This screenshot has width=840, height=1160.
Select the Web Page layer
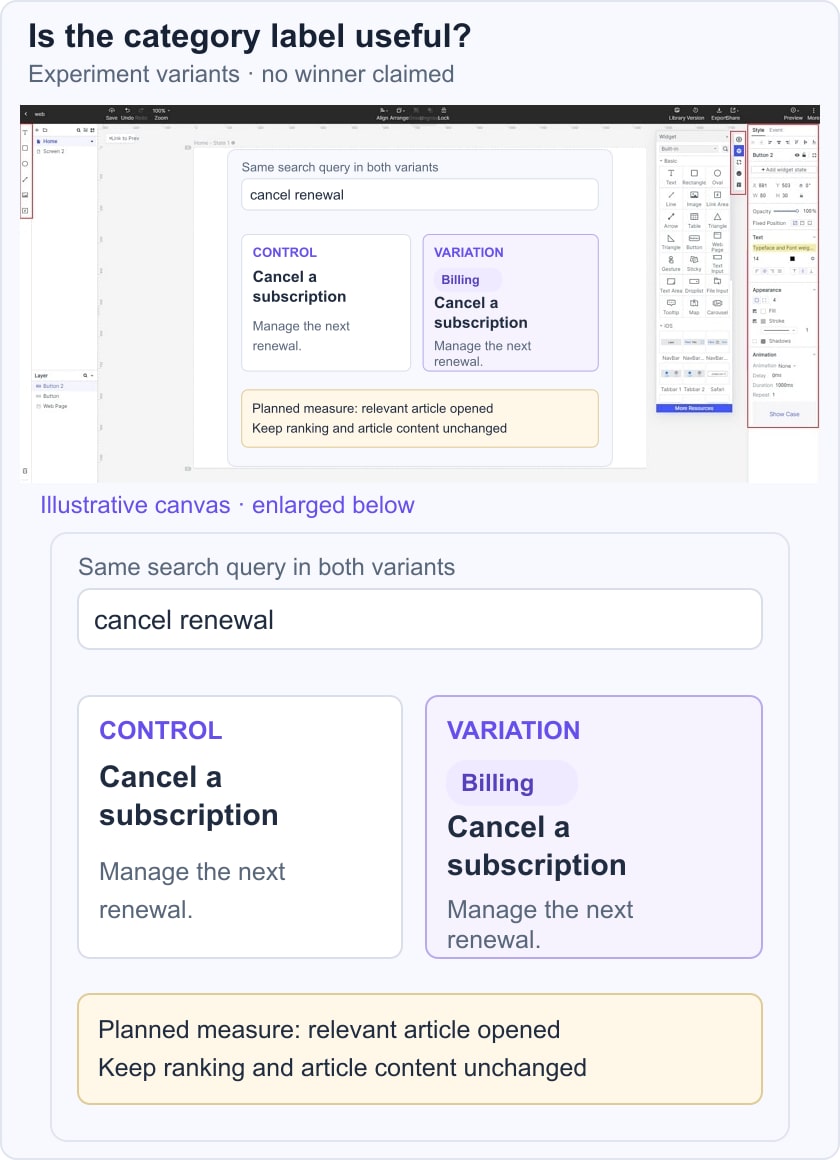[x=64, y=406]
